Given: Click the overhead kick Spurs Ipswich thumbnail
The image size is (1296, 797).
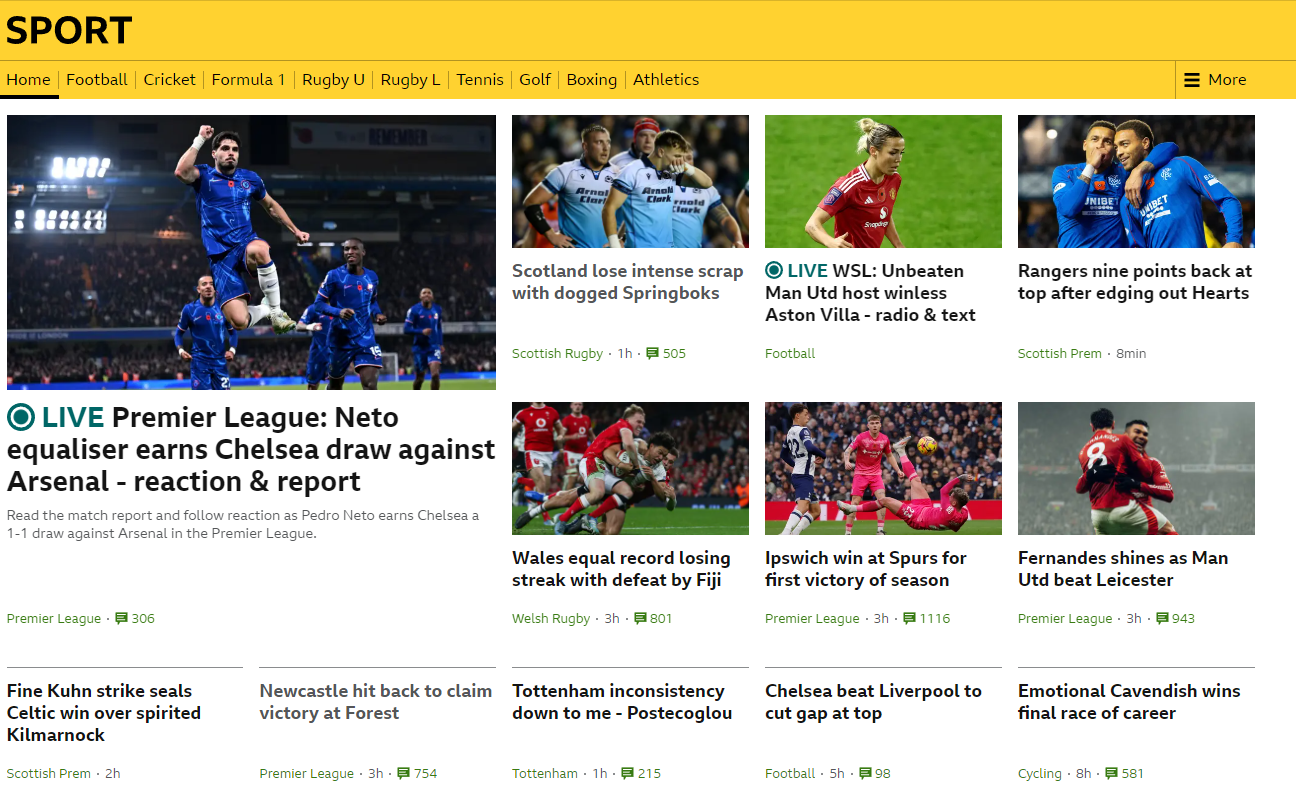Looking at the screenshot, I should 883,468.
